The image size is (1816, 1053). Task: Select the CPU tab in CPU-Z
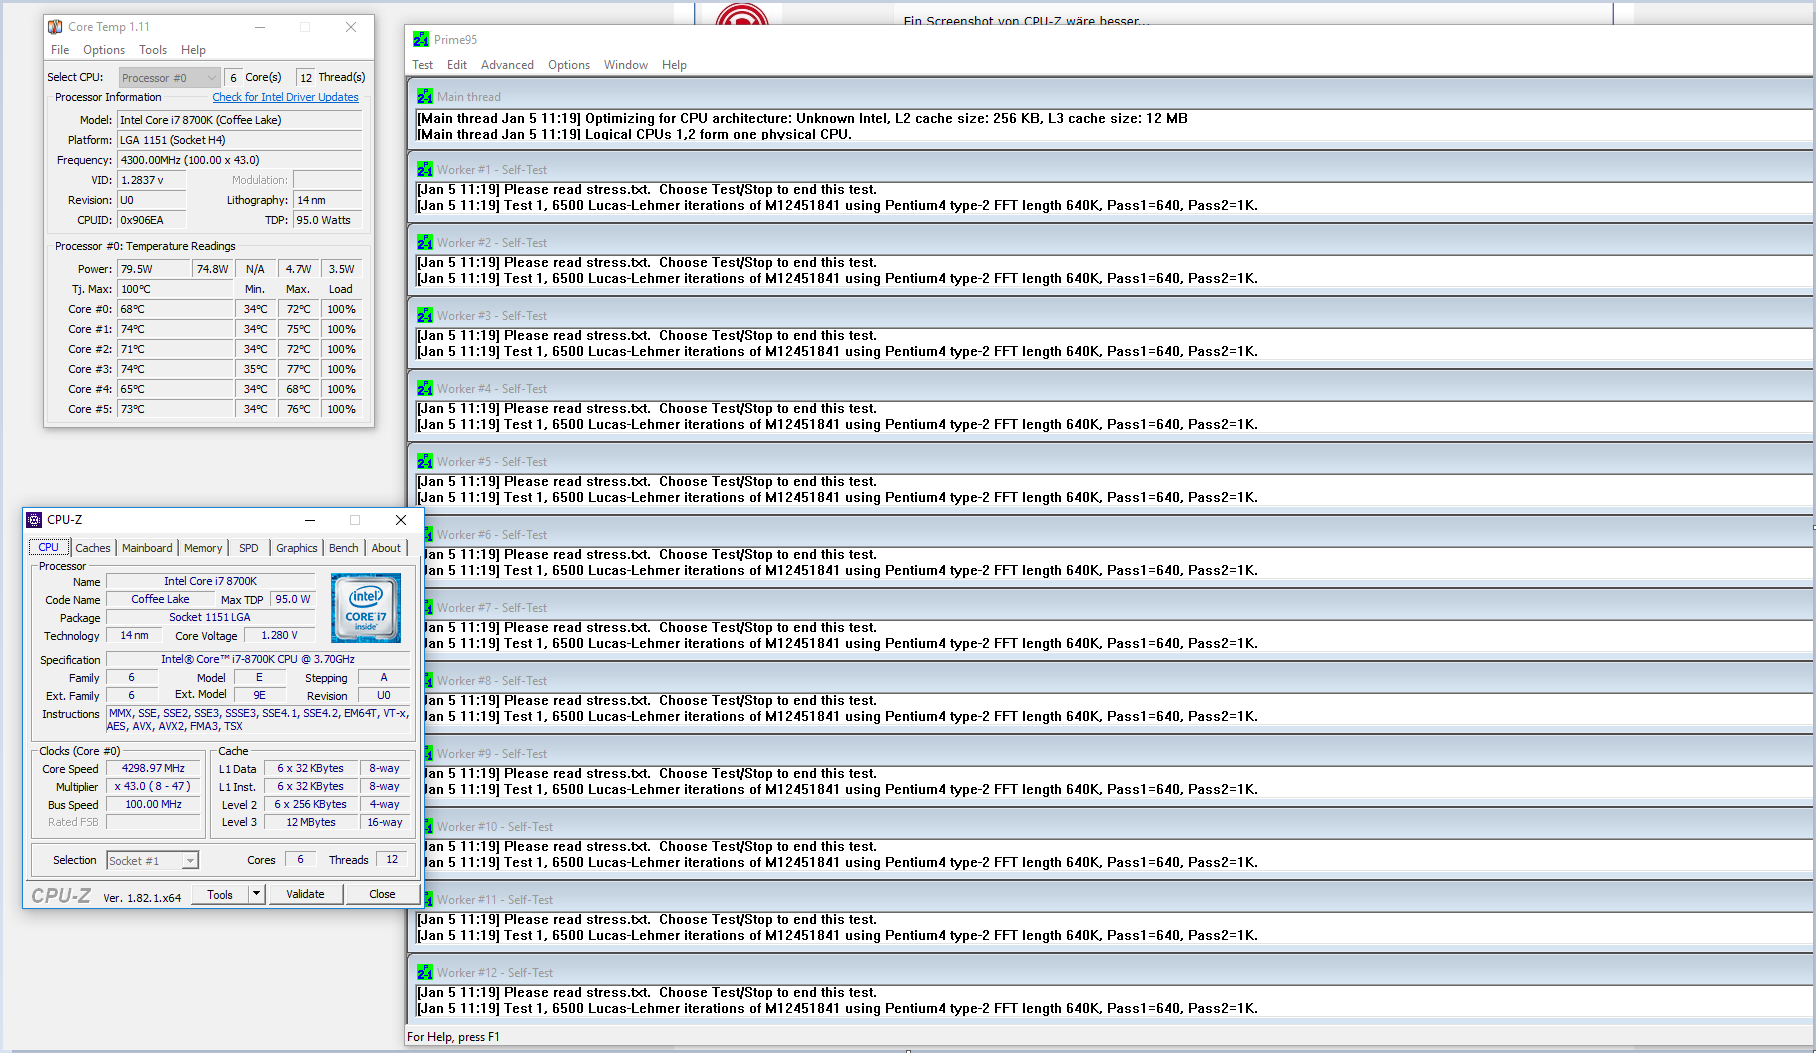48,547
